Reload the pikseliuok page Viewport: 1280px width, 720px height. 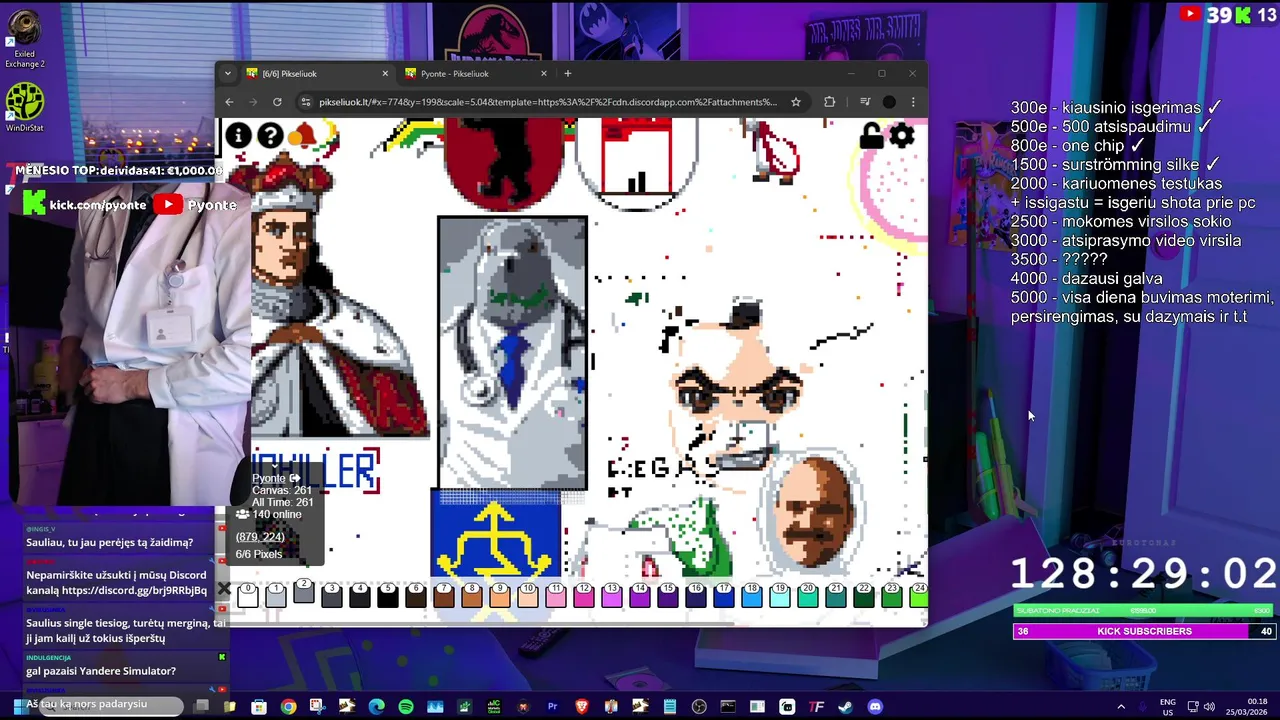point(277,102)
